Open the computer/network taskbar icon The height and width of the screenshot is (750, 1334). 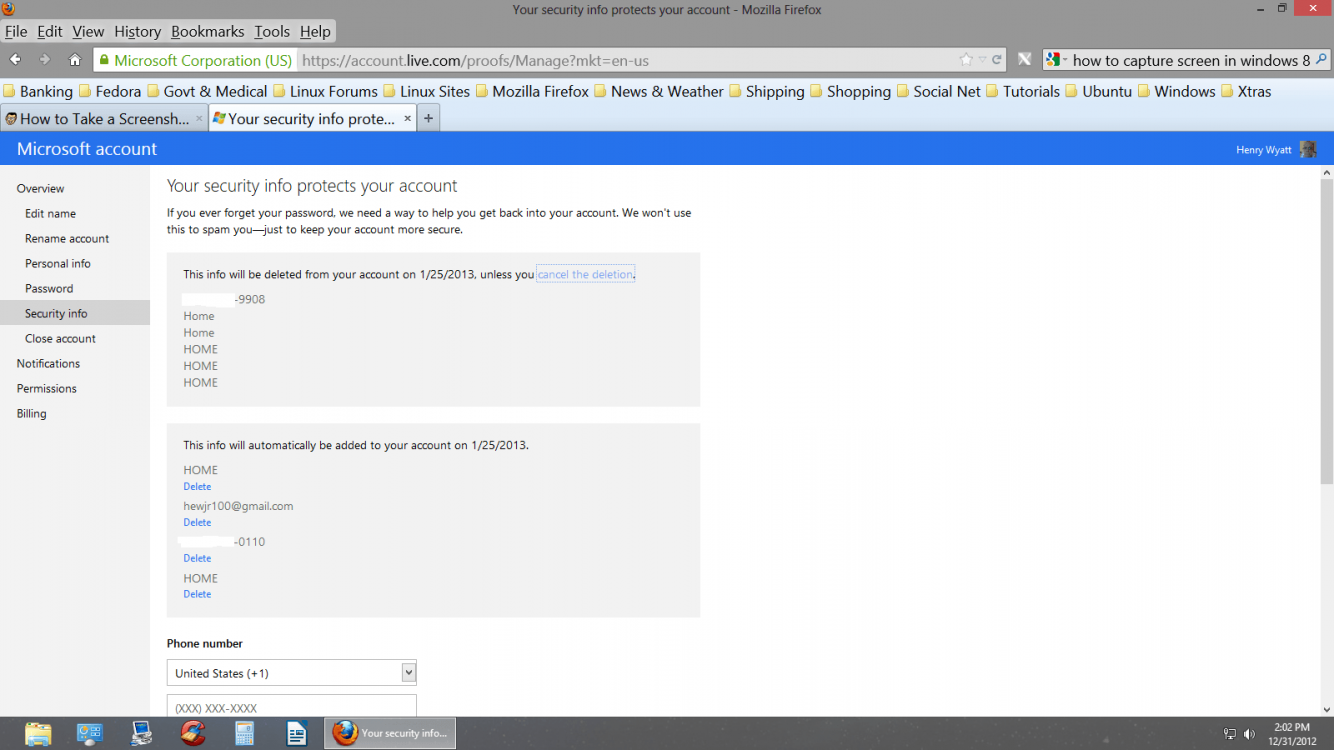[x=141, y=733]
